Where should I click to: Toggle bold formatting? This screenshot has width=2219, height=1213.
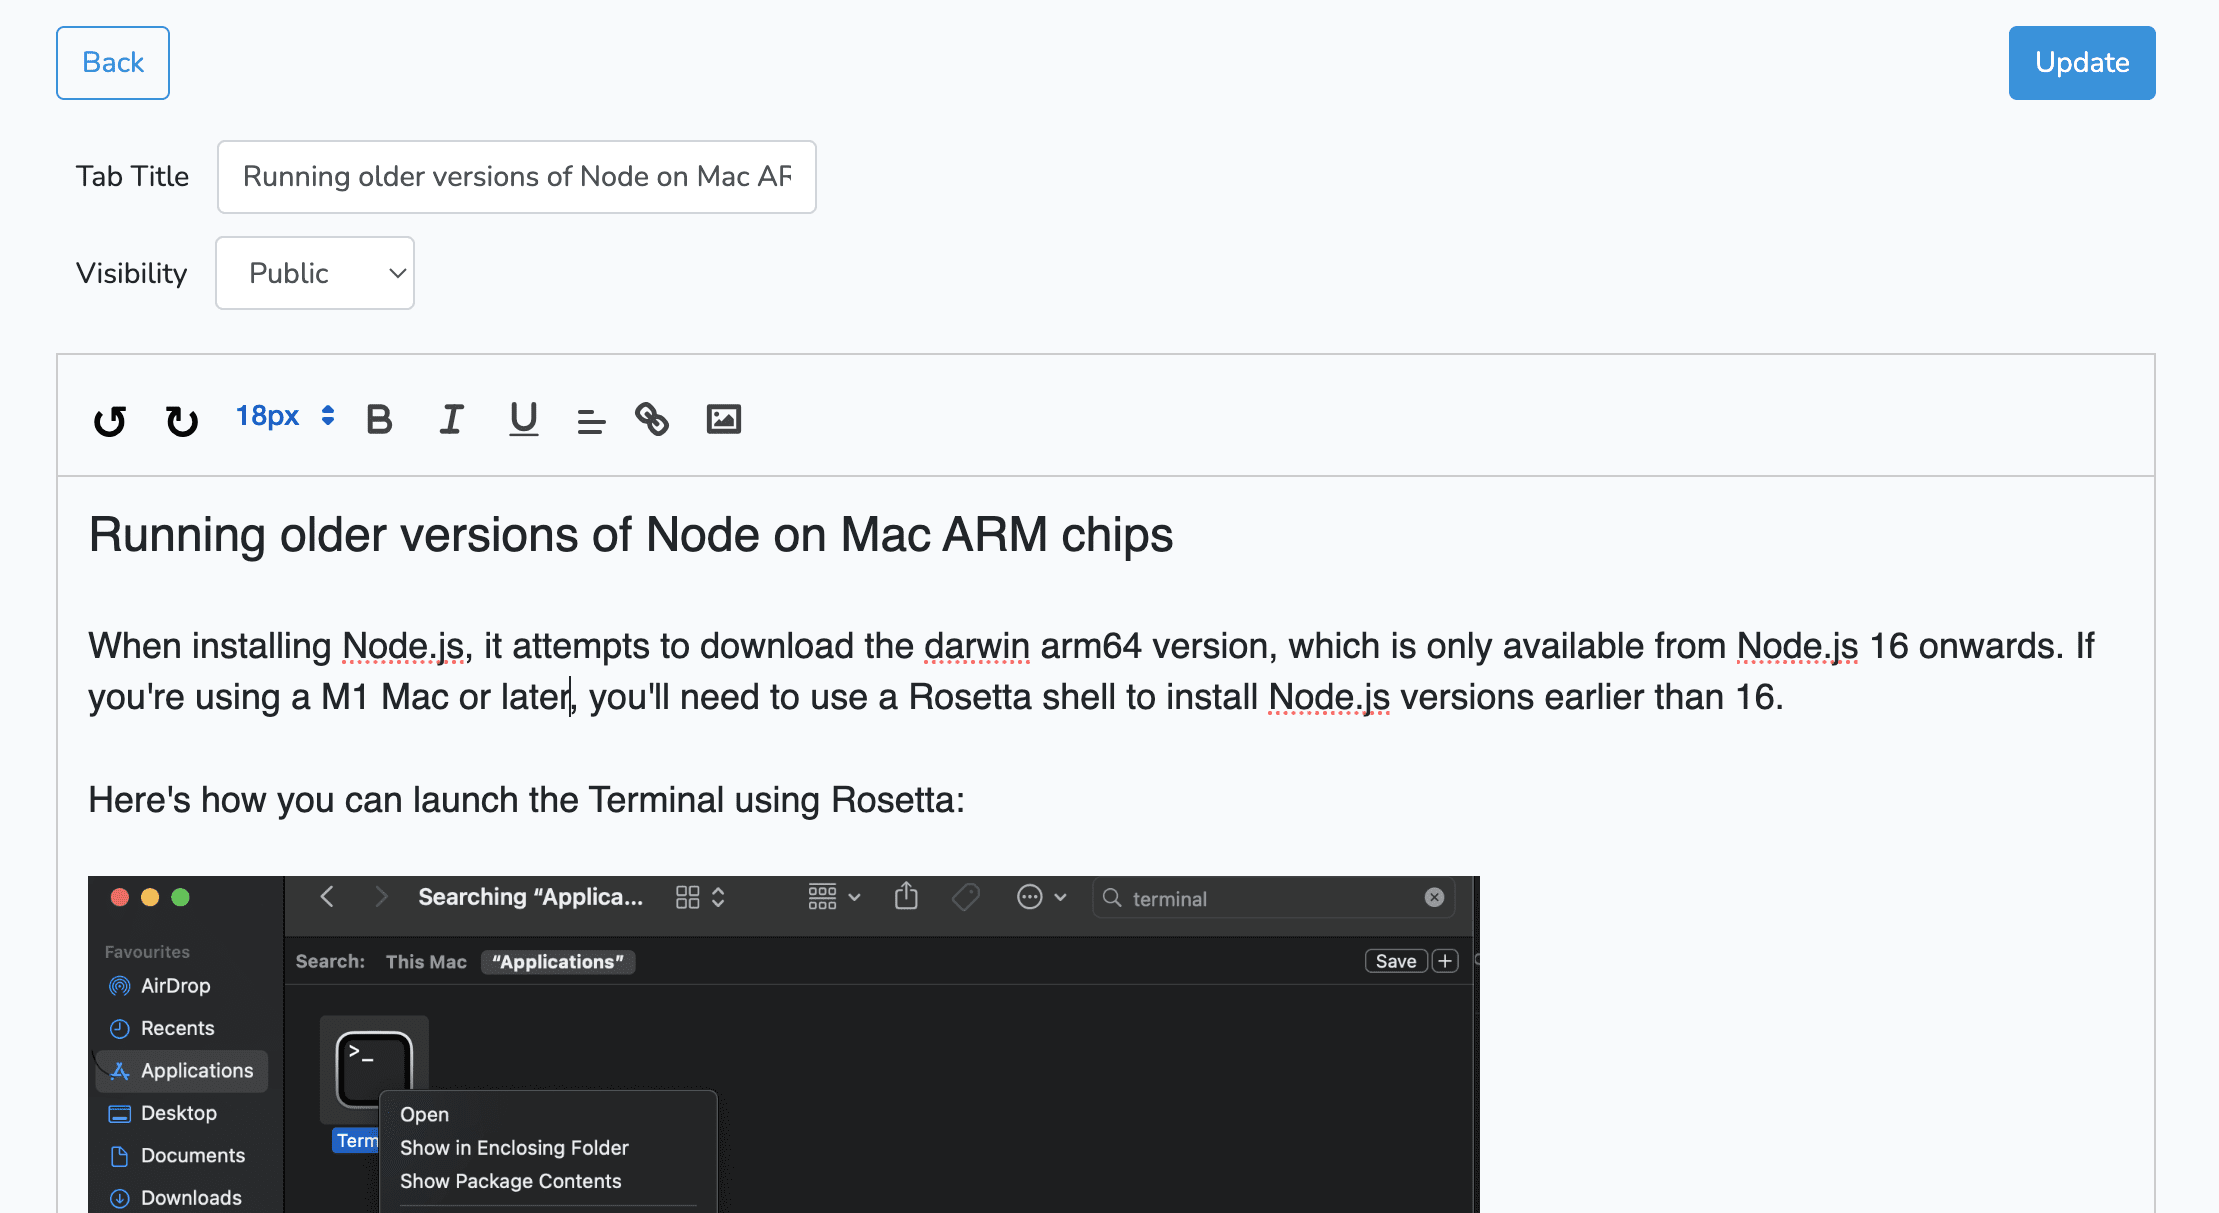click(x=379, y=419)
